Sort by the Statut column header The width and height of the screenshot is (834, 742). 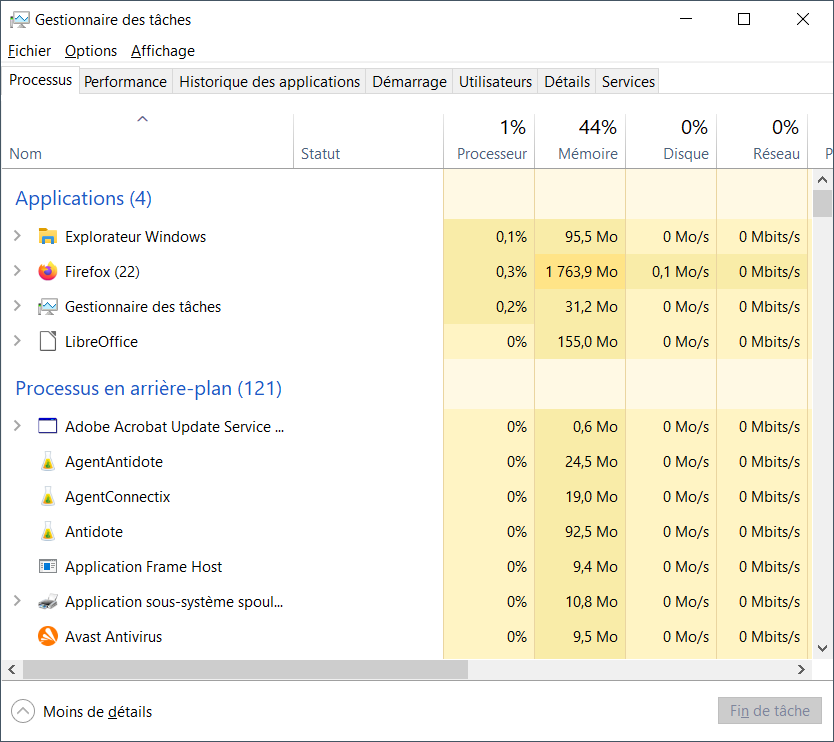368,141
